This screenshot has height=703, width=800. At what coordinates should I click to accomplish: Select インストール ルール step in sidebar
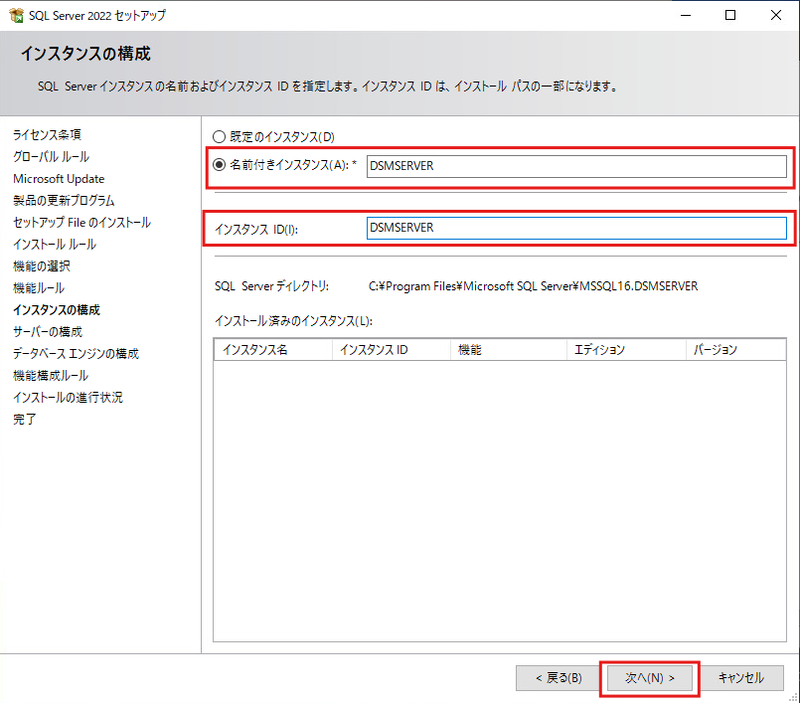pos(55,244)
